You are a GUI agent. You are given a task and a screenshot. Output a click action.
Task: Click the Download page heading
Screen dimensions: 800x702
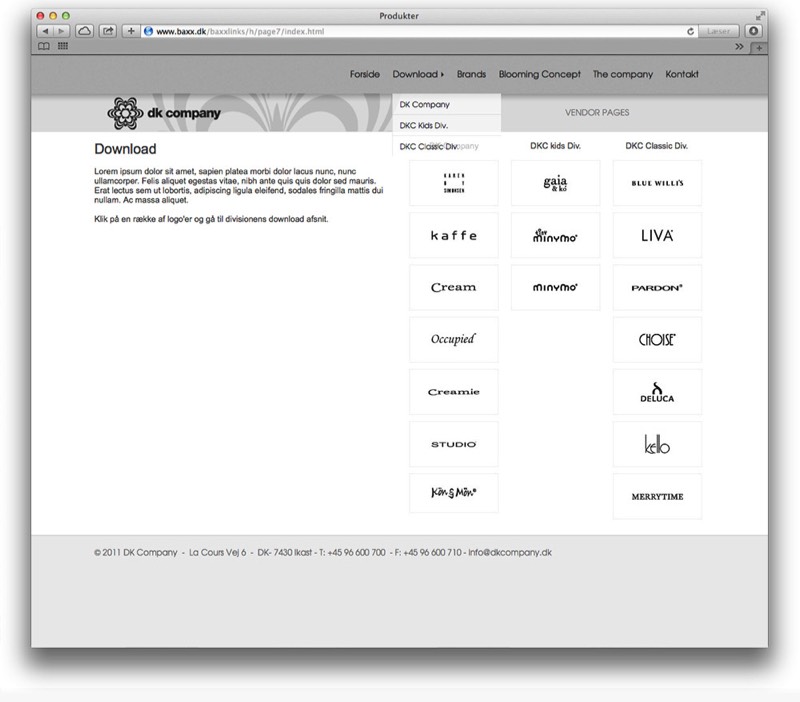(x=126, y=149)
